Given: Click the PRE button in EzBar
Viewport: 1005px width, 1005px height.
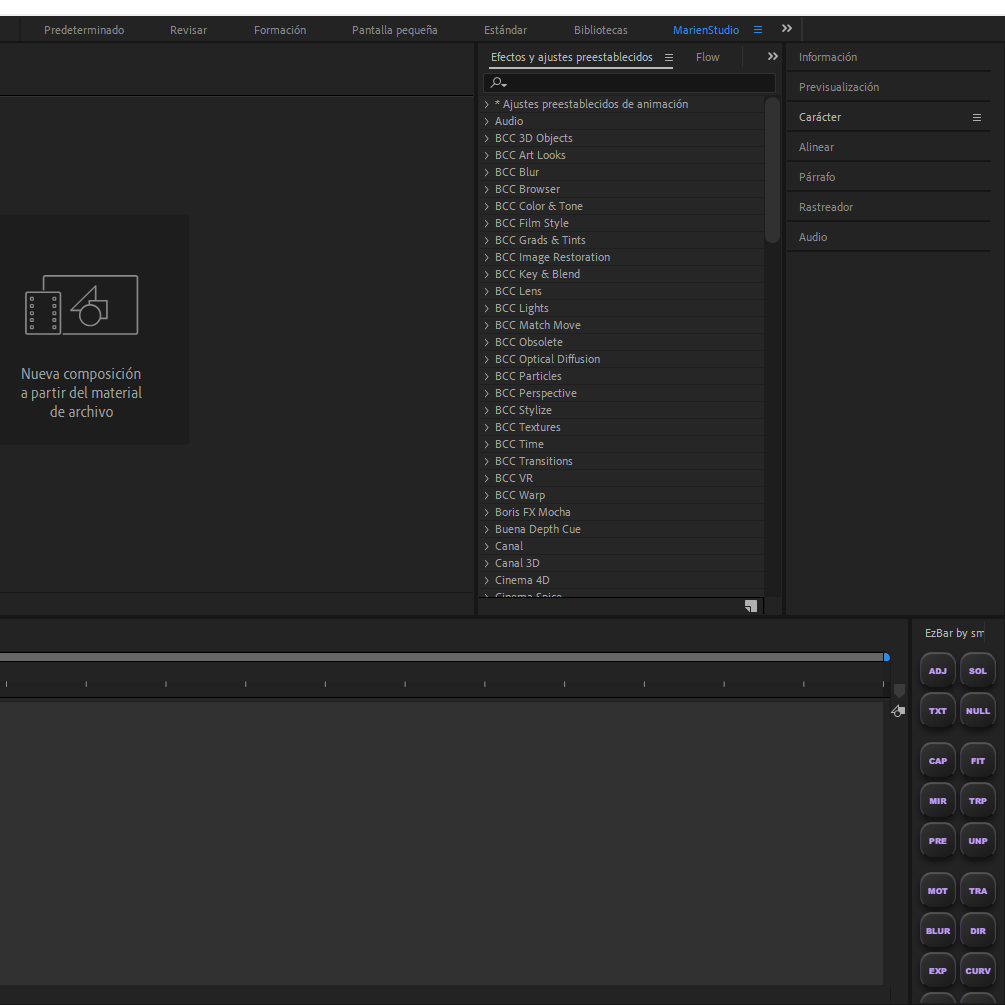Looking at the screenshot, I should click(x=937, y=840).
